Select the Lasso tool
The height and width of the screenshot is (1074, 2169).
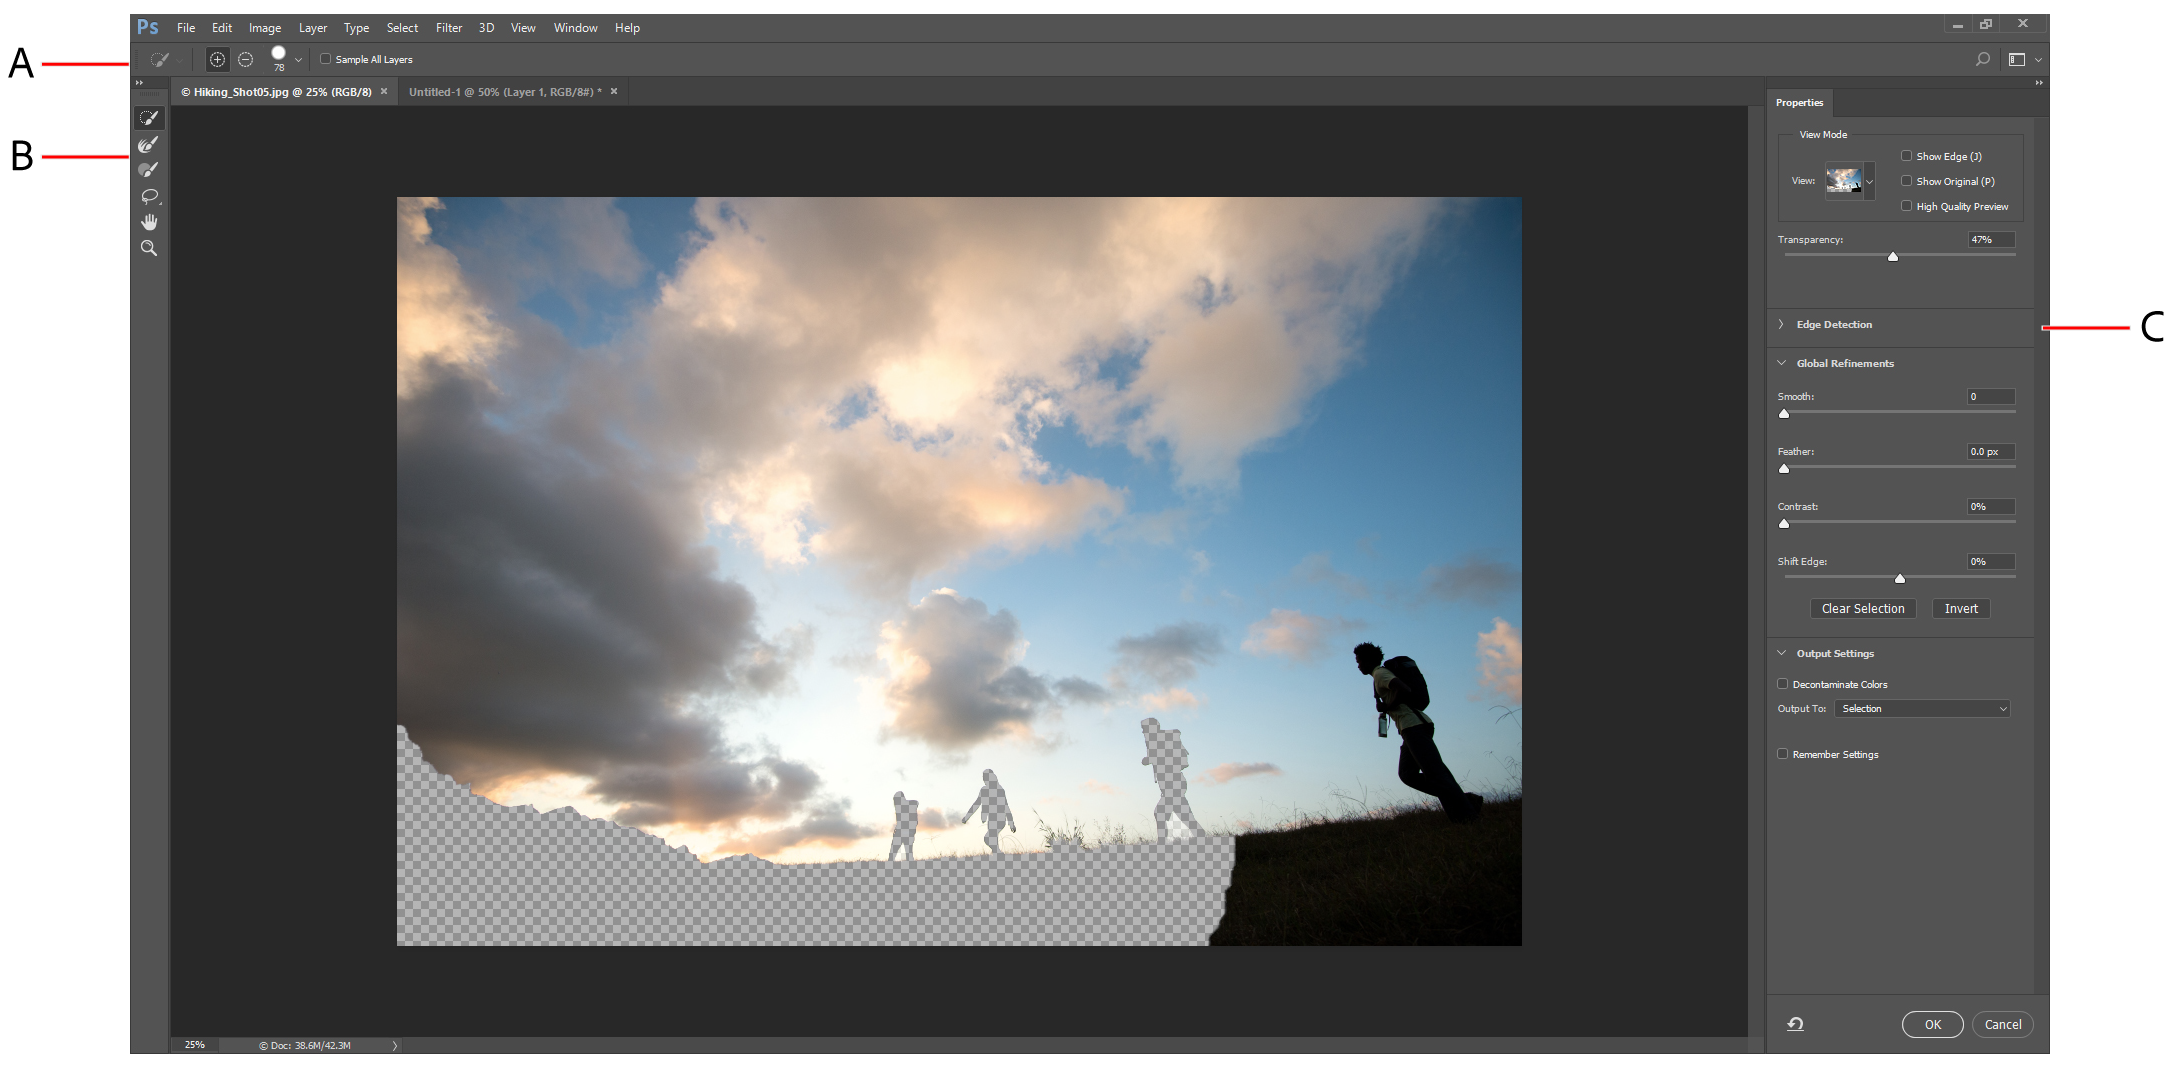click(x=149, y=196)
